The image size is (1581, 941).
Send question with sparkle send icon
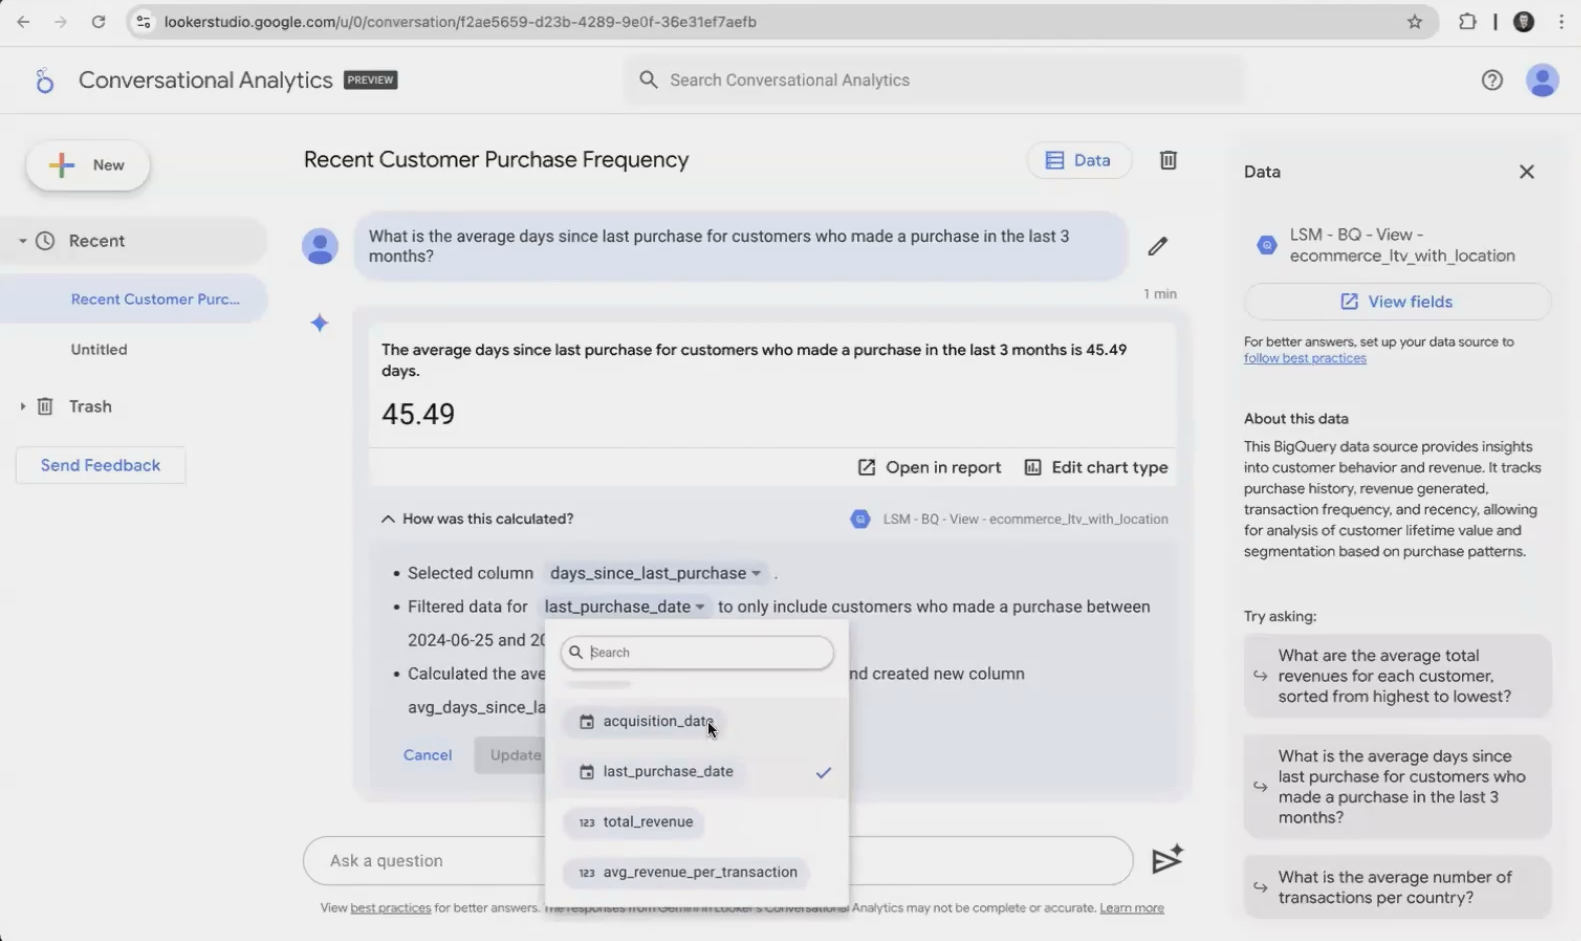click(x=1166, y=859)
